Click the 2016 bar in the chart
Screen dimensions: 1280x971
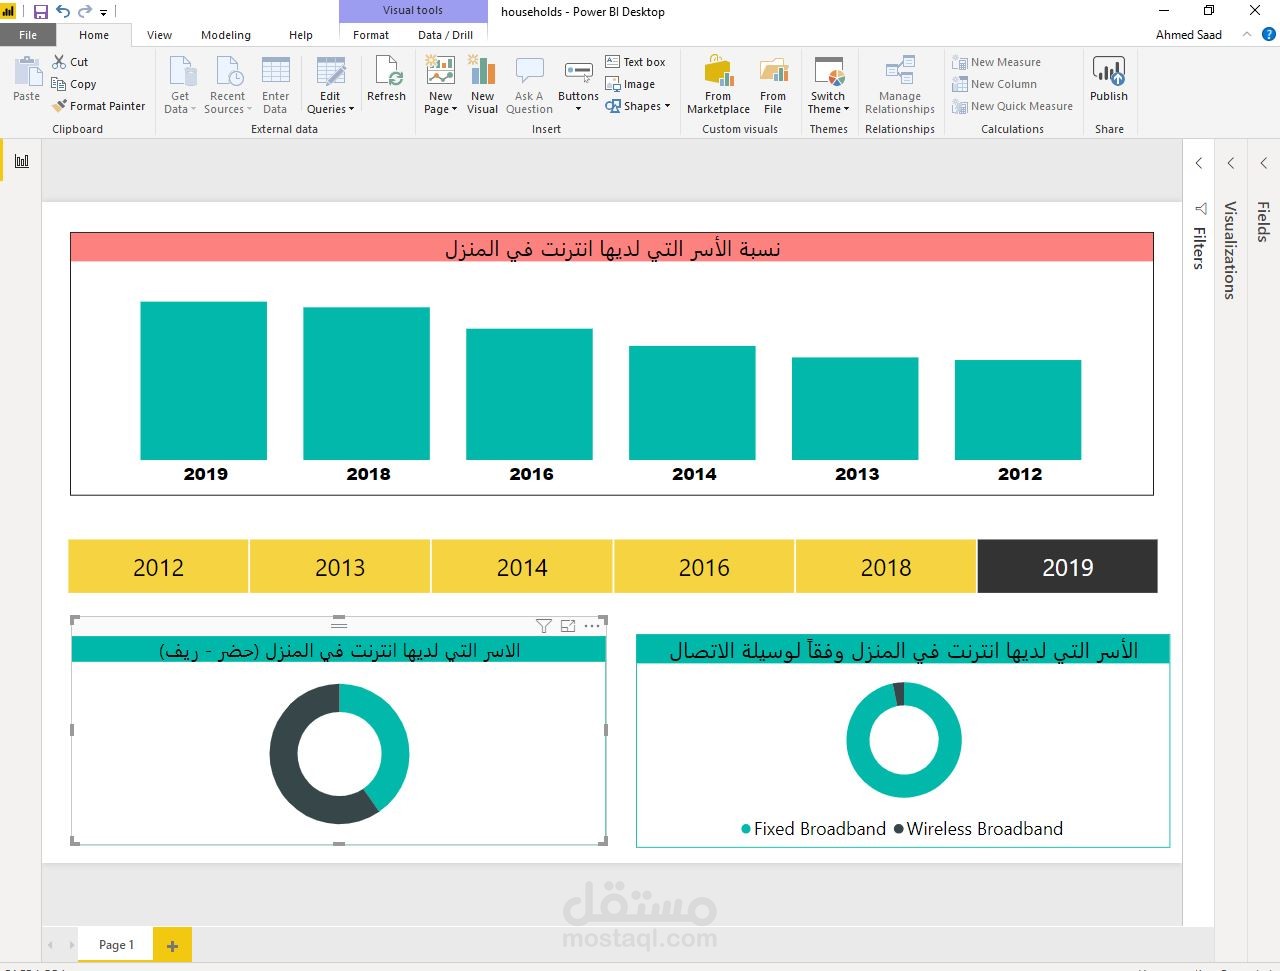(x=529, y=394)
